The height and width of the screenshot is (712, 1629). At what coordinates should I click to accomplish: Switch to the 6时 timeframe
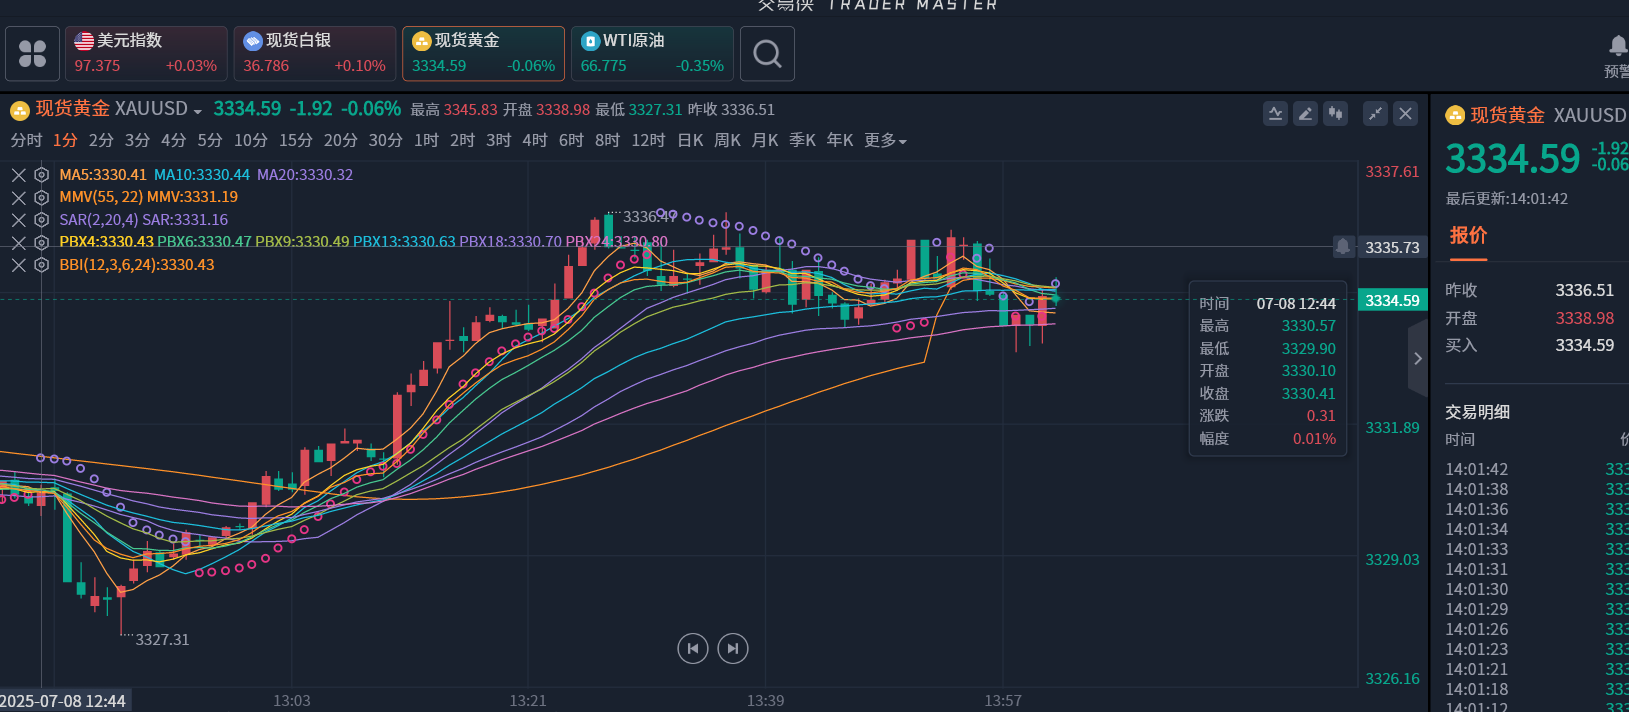(571, 140)
